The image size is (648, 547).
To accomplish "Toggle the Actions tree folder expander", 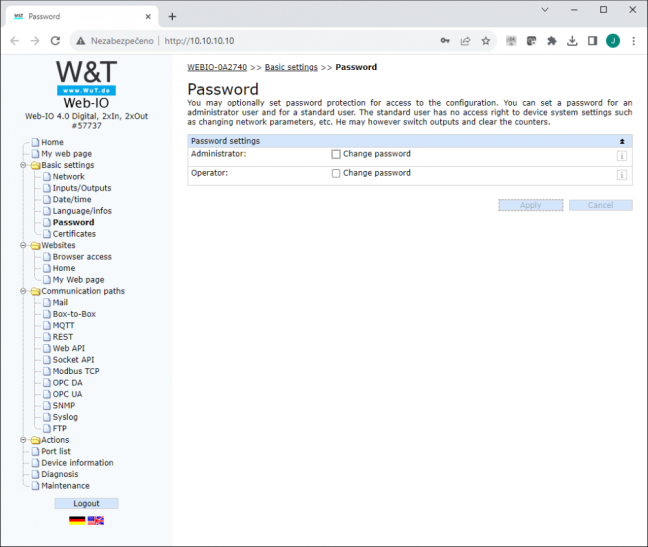I will (24, 440).
